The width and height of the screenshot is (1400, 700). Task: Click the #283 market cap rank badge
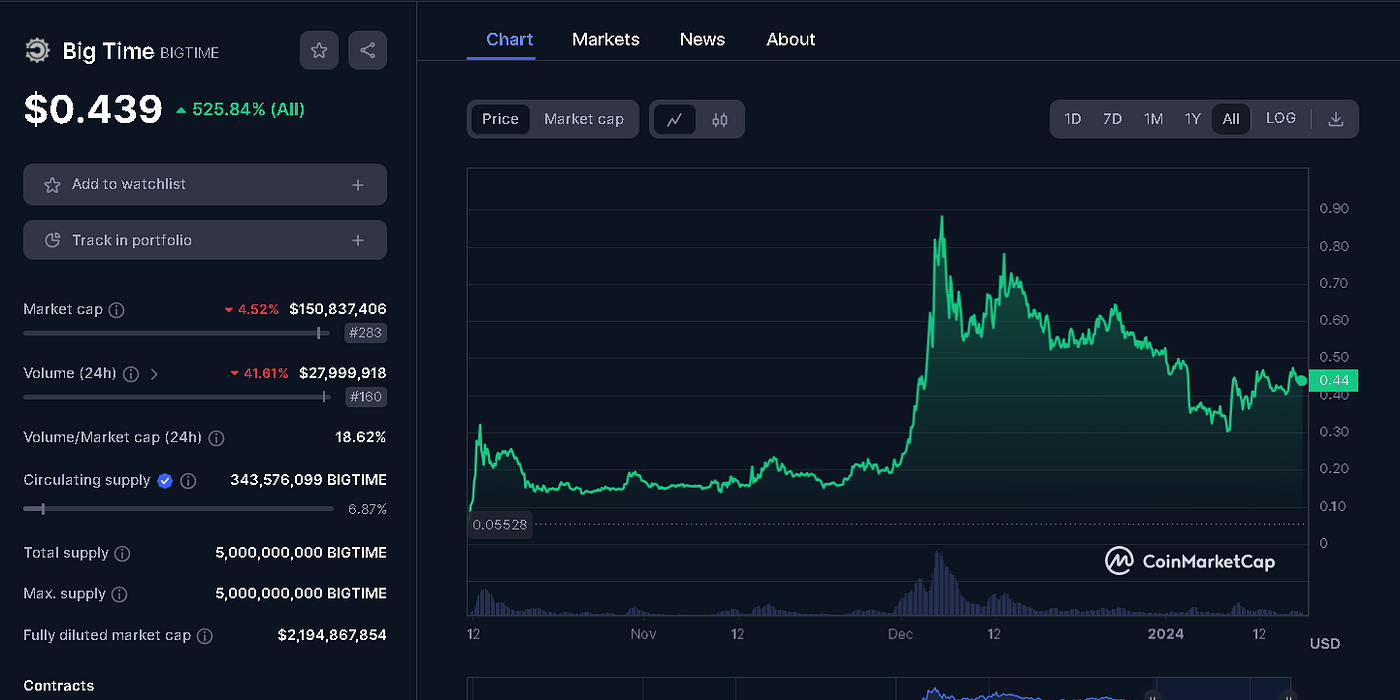coord(365,333)
